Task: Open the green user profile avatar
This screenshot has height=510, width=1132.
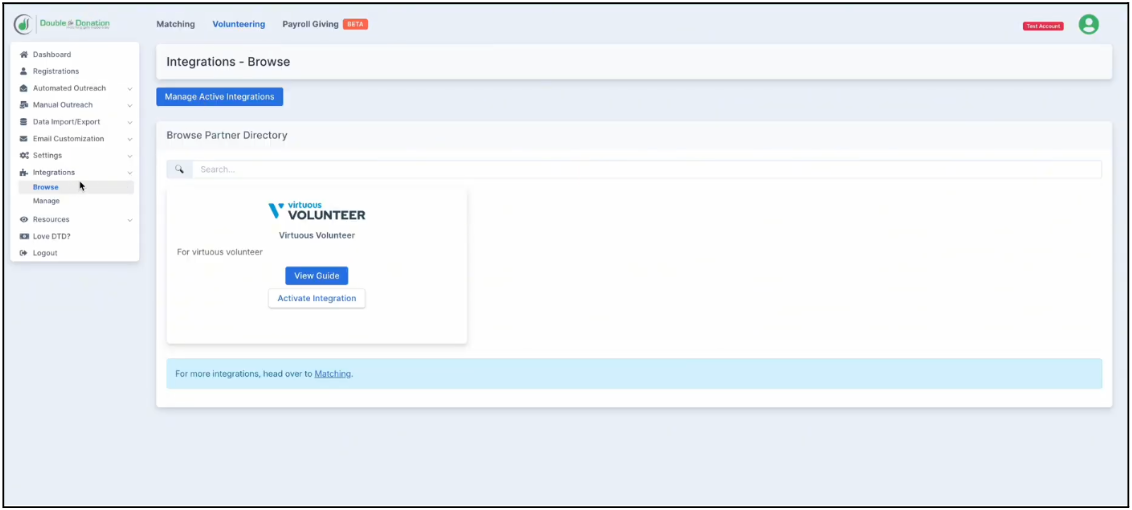Action: pos(1088,25)
